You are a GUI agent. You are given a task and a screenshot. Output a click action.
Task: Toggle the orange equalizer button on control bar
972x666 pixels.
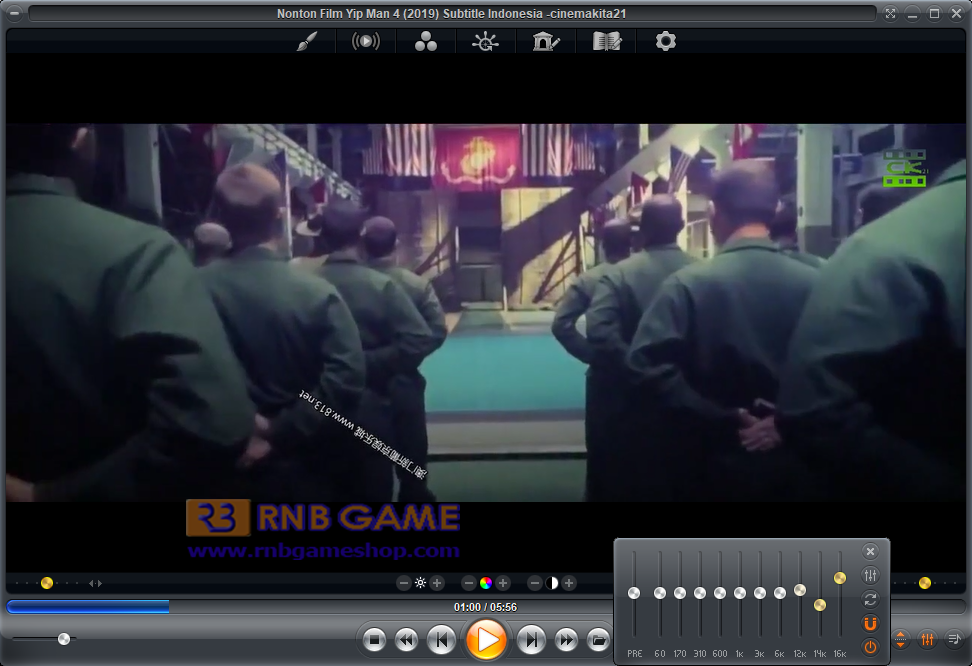pyautogui.click(x=927, y=639)
